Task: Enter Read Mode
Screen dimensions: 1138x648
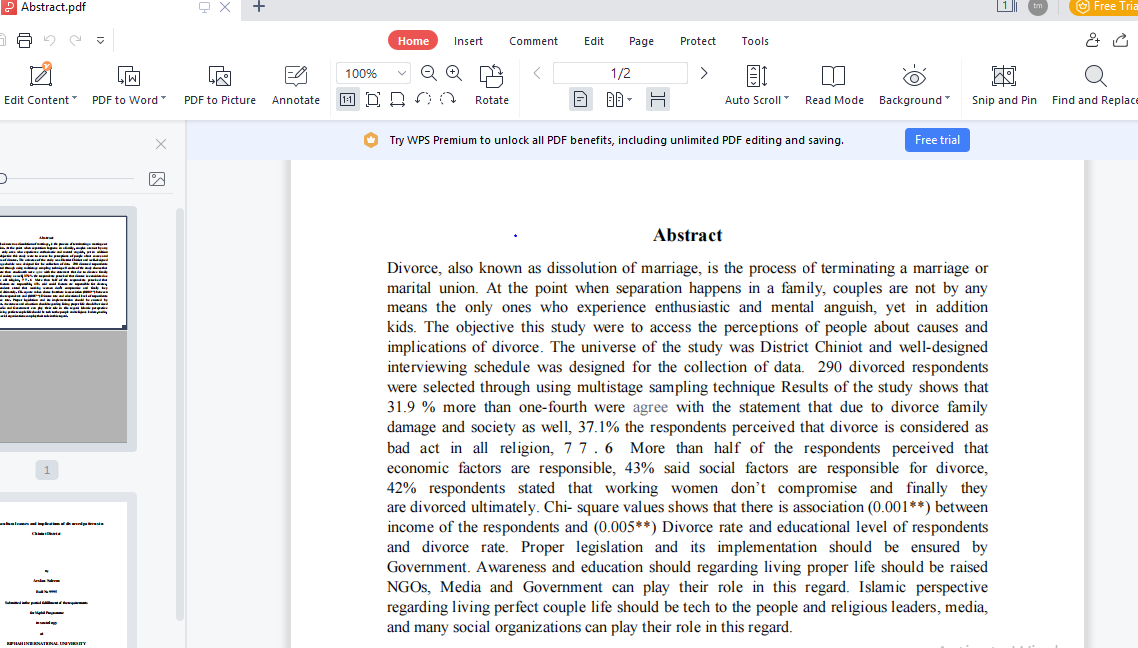Action: [833, 85]
